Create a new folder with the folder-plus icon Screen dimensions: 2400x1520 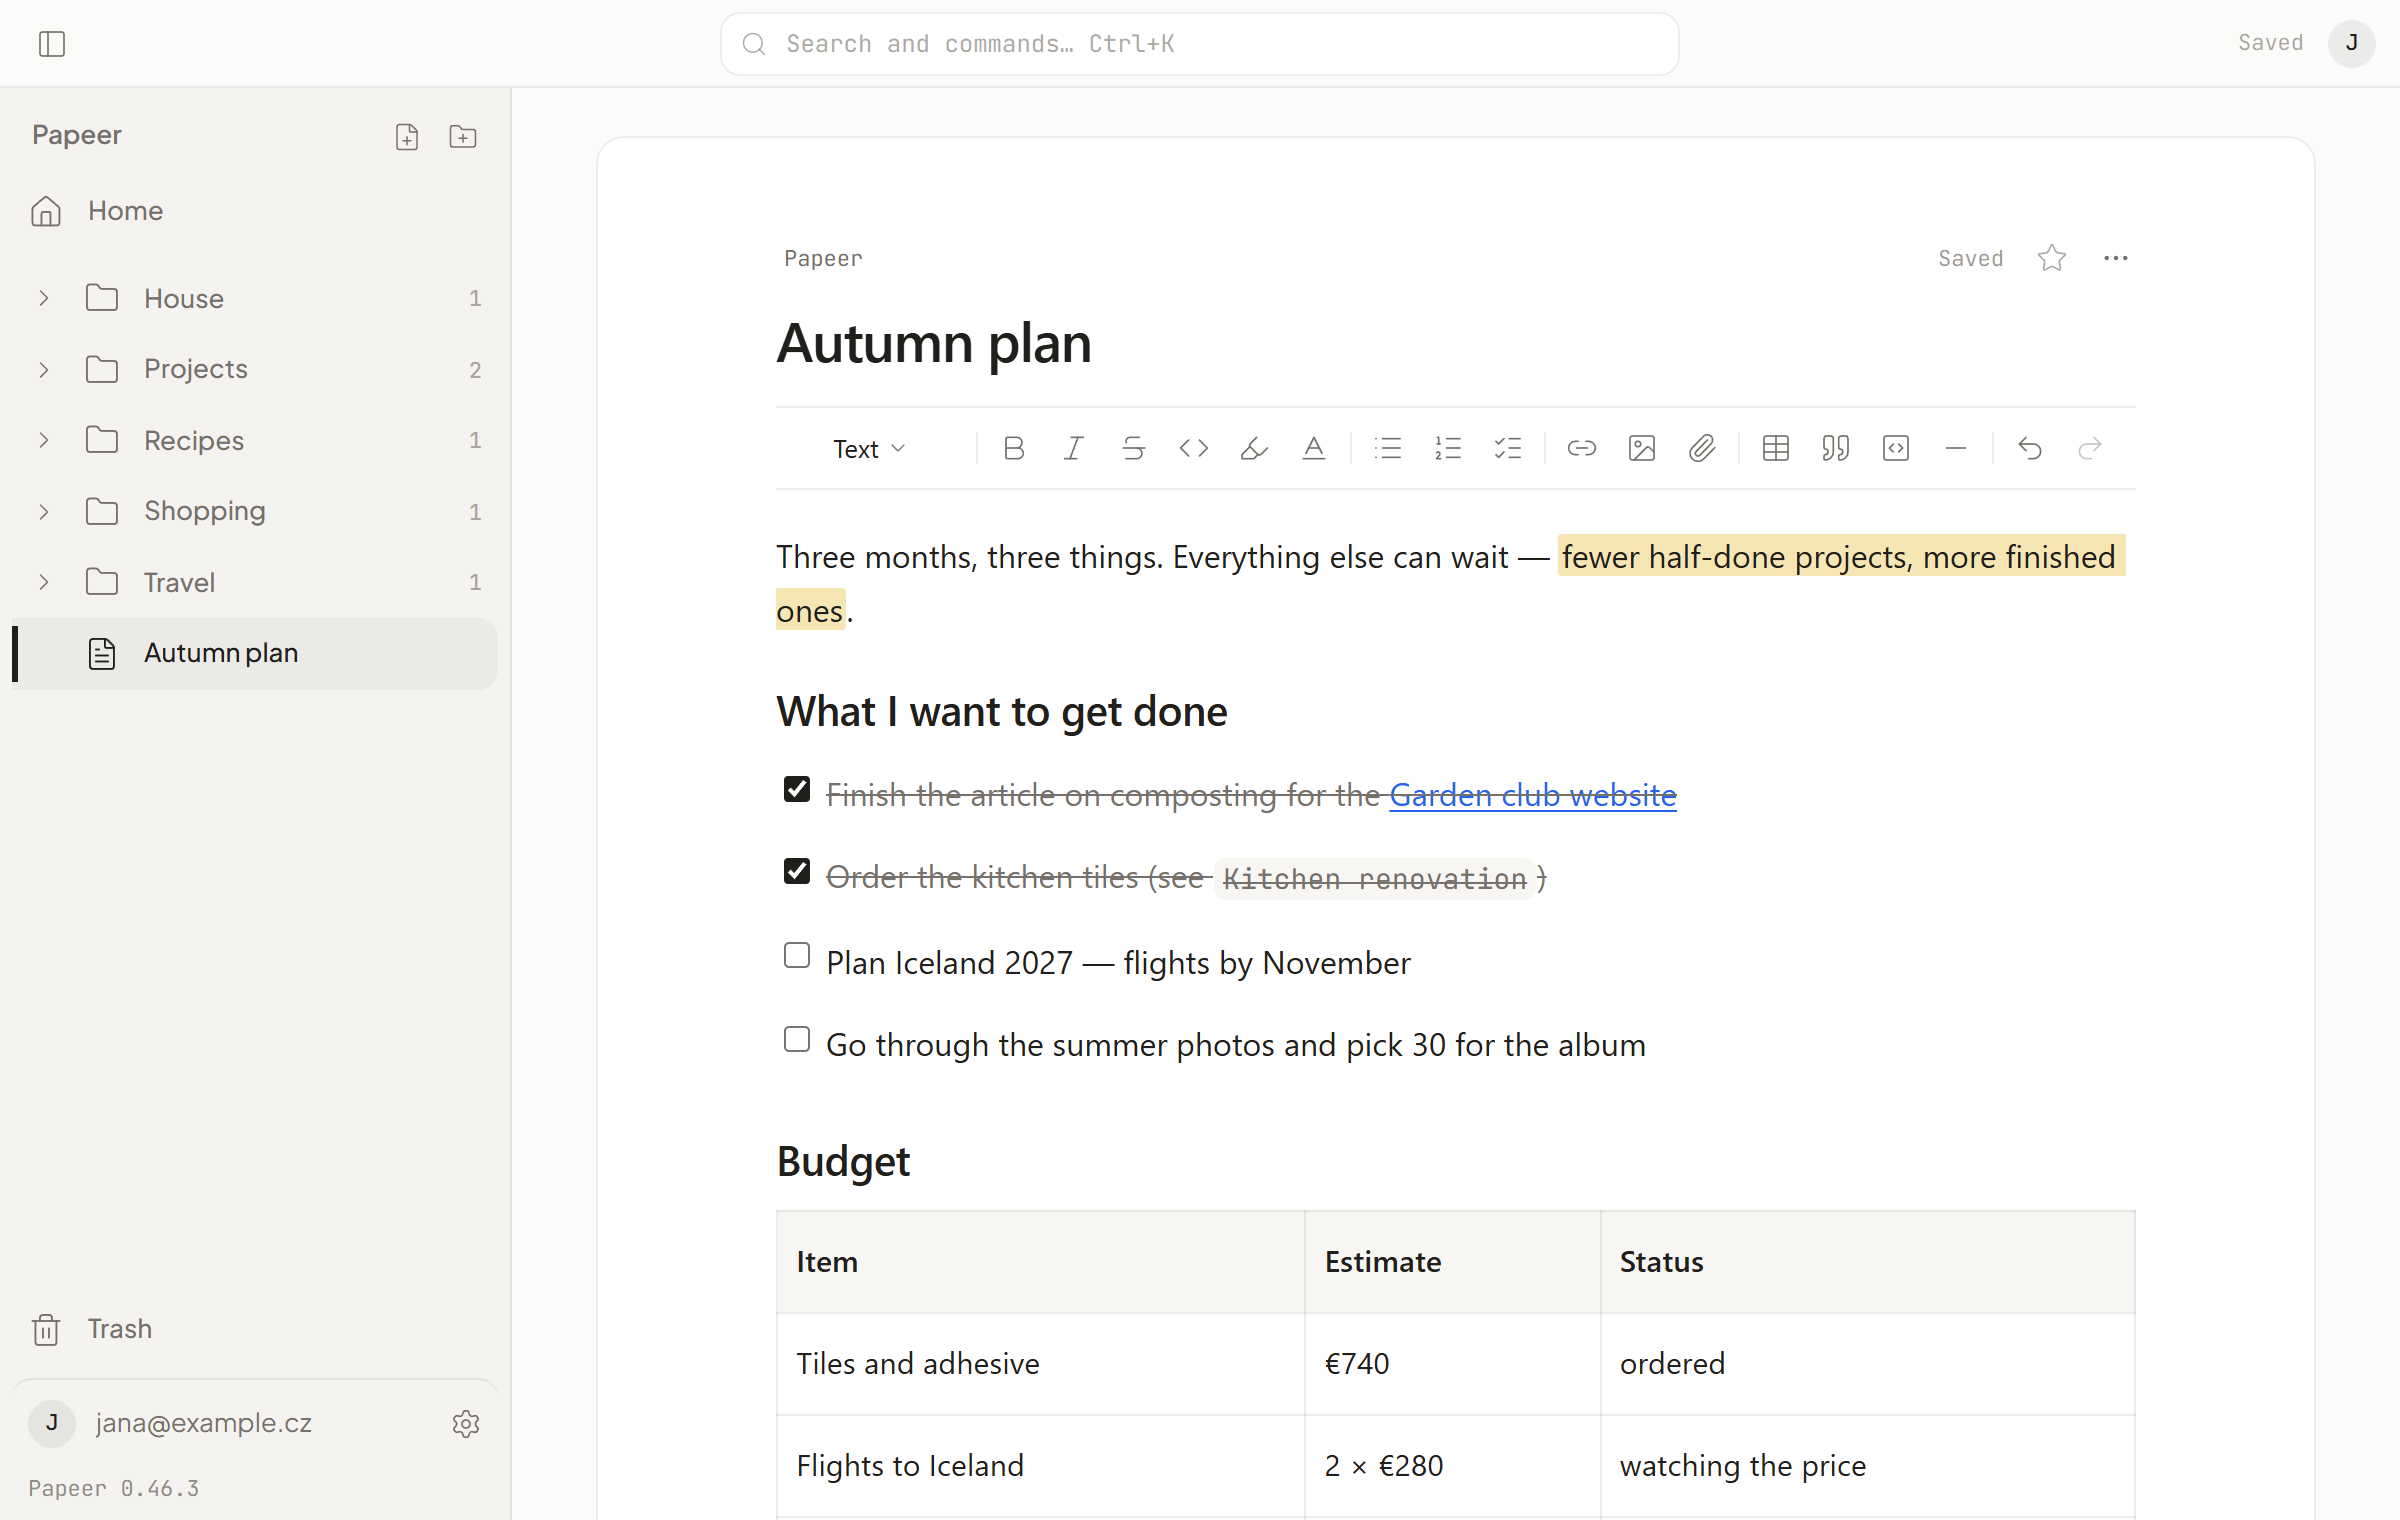click(463, 137)
